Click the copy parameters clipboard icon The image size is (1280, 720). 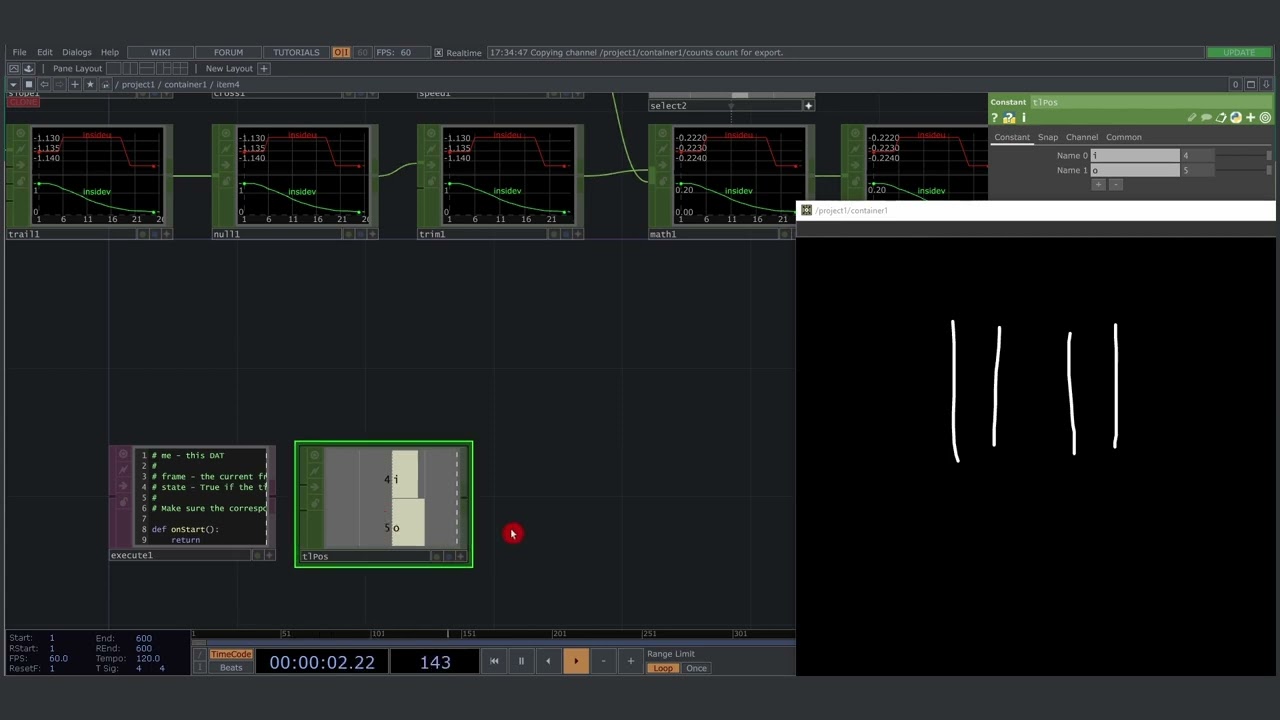coord(1221,118)
